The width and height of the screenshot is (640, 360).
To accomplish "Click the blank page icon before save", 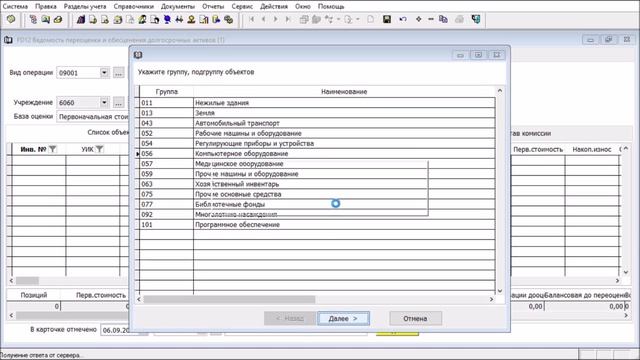I will [x=370, y=19].
